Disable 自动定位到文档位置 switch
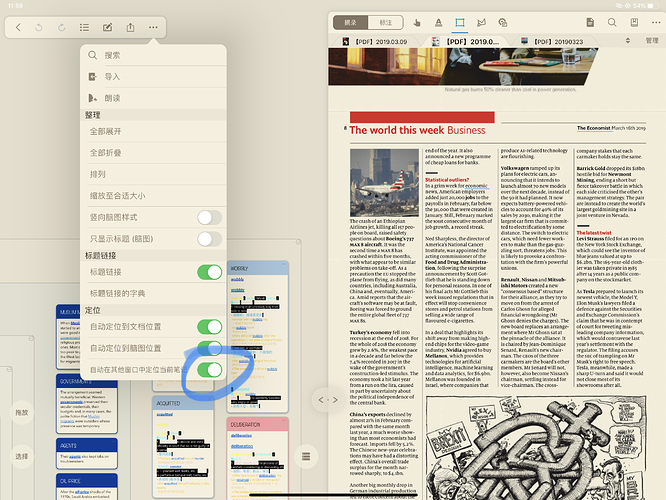 tap(209, 327)
